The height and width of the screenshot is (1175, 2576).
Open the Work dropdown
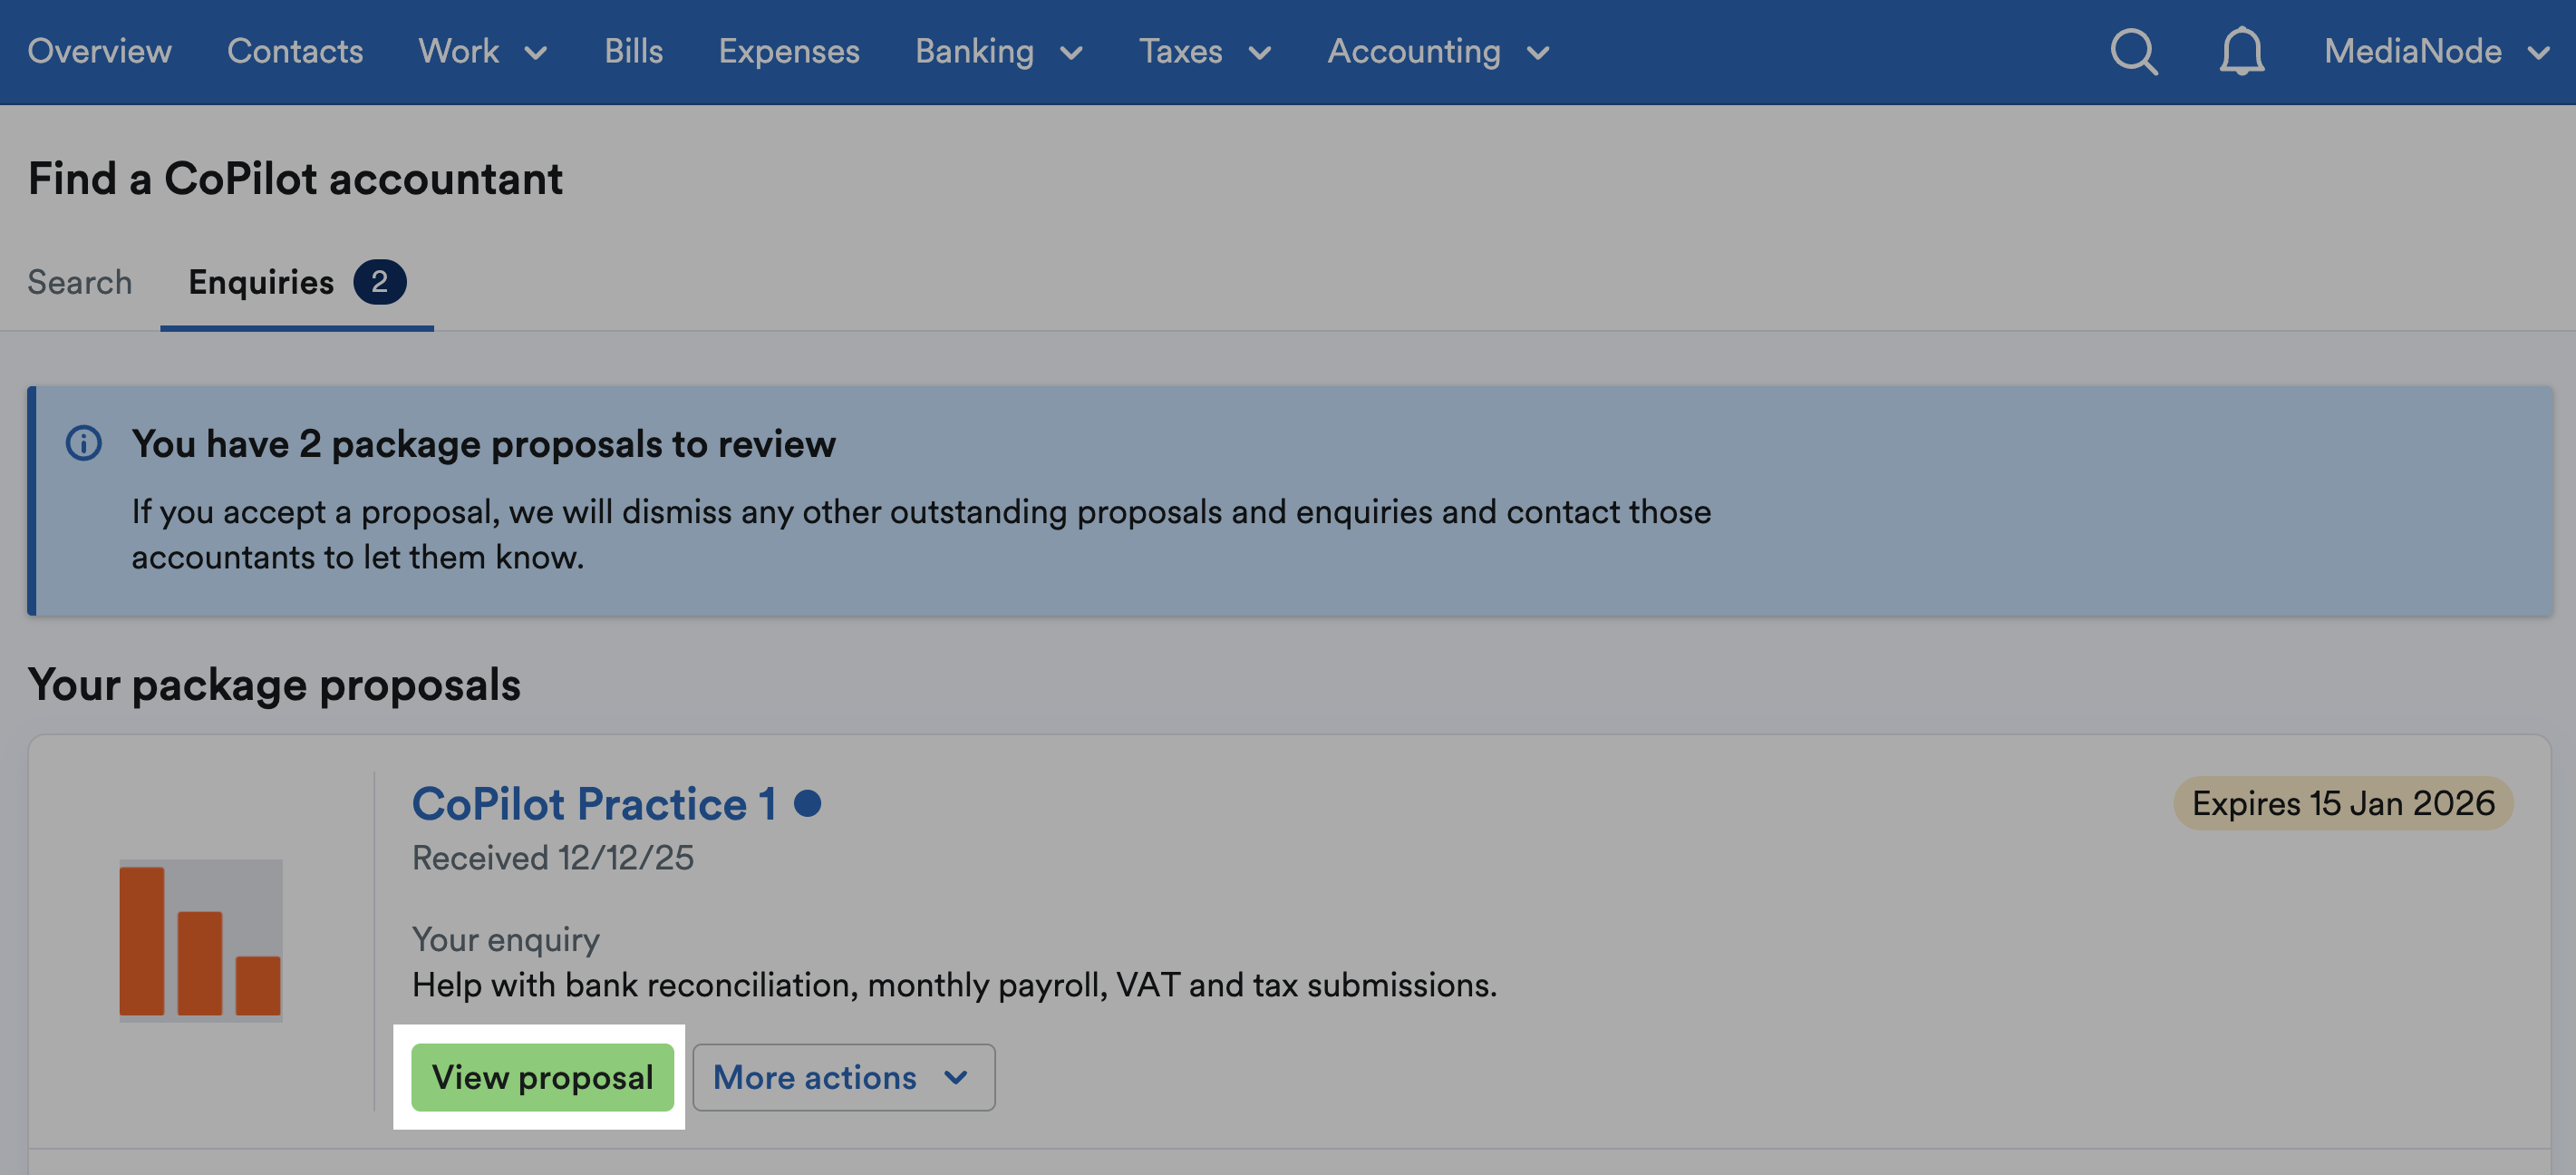click(483, 52)
